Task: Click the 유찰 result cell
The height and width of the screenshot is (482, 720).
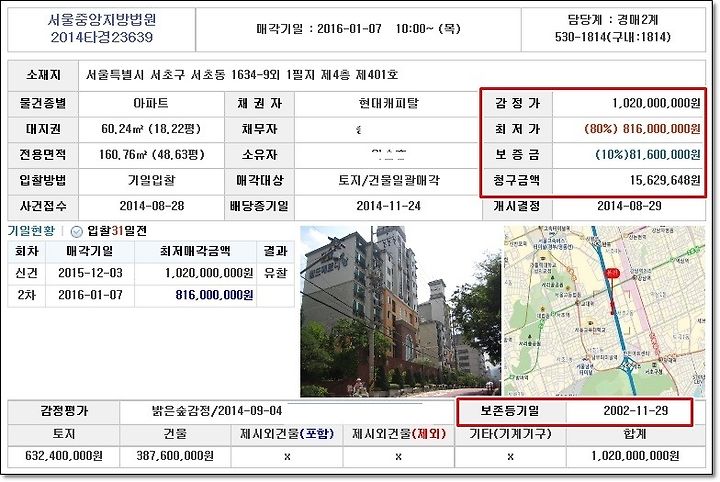Action: 276,273
